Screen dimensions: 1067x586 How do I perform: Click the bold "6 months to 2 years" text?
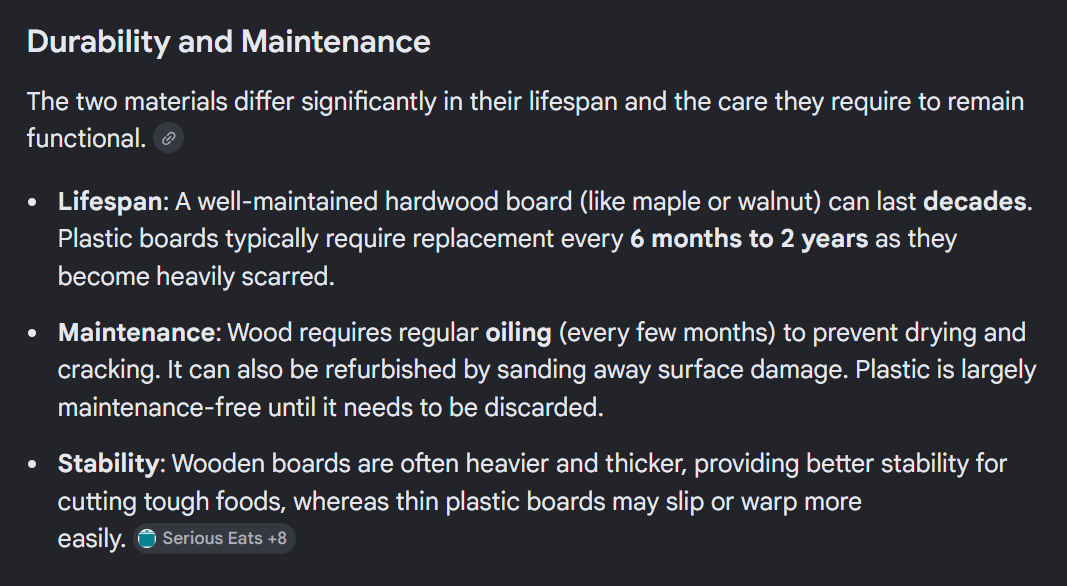(x=749, y=239)
